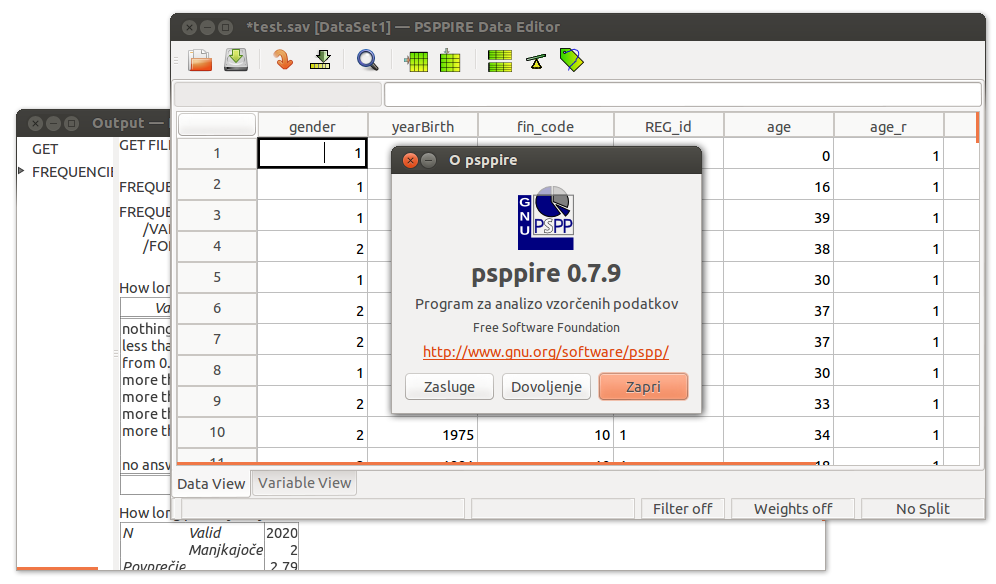Select row header 7
This screenshot has width=996, height=584.
click(x=217, y=339)
